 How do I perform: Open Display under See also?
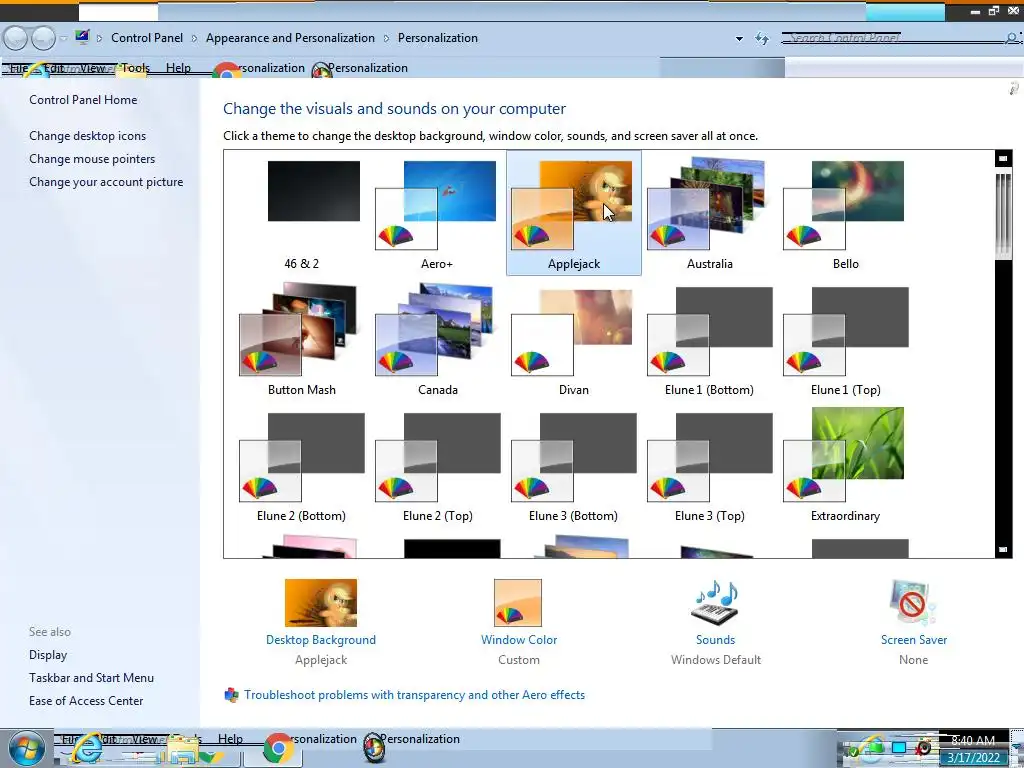48,655
